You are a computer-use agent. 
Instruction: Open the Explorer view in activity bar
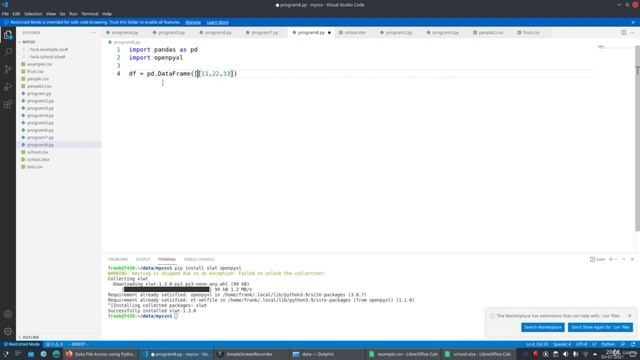(x=8, y=35)
